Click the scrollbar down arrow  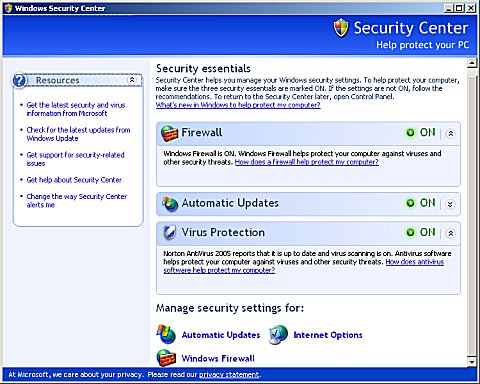click(x=472, y=361)
